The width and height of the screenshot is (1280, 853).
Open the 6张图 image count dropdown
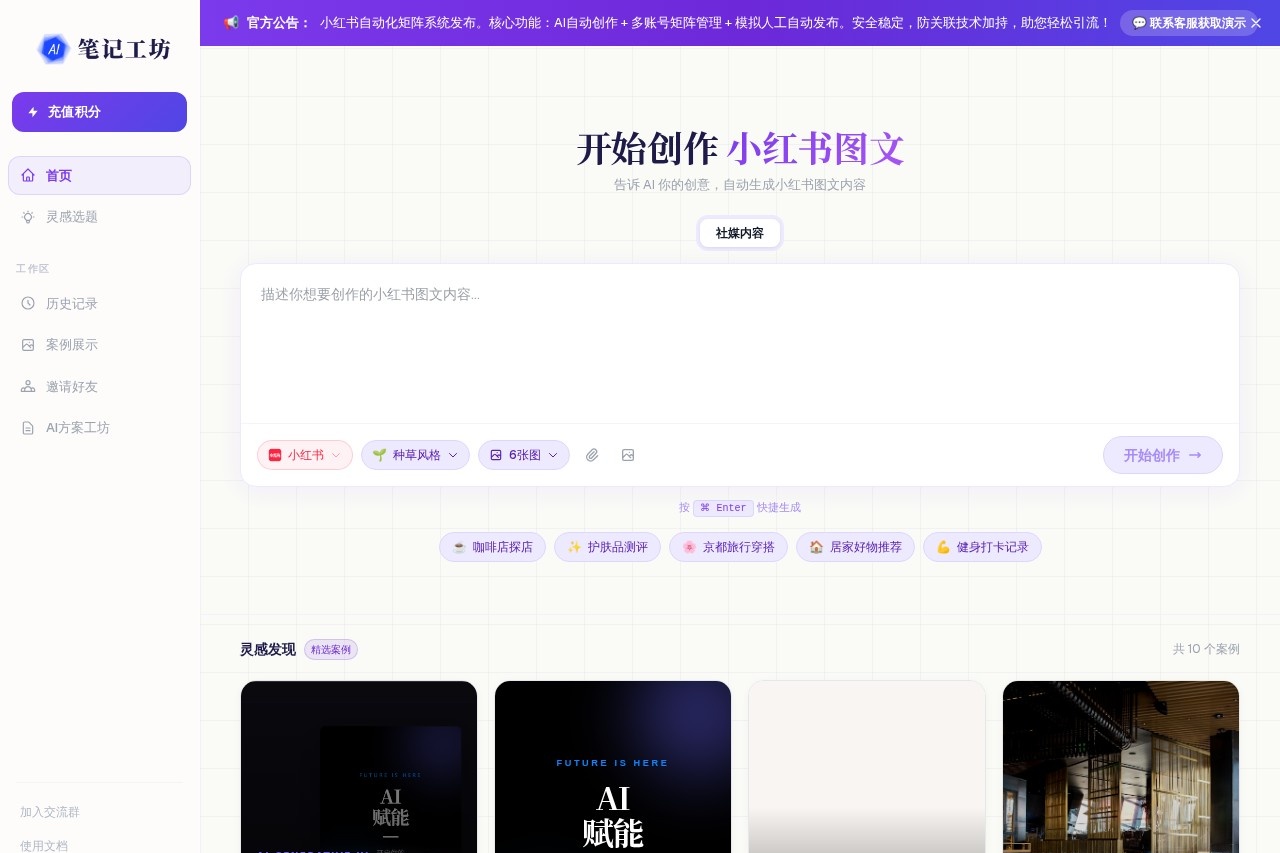click(524, 455)
